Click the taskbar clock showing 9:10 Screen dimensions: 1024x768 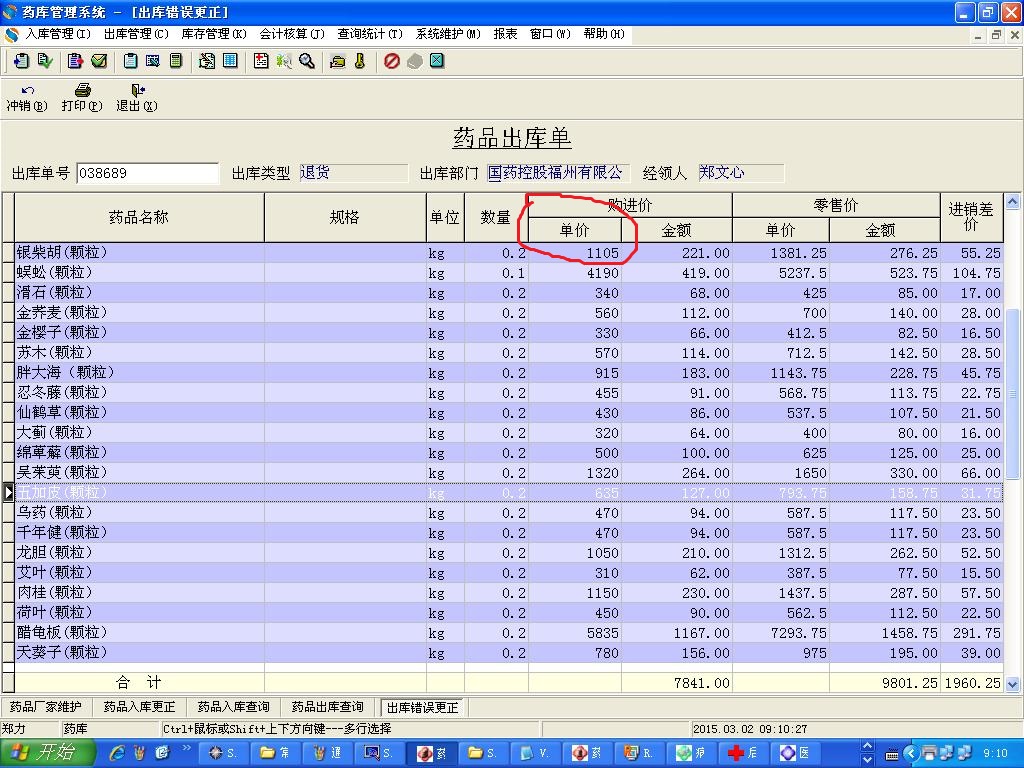[x=995, y=754]
